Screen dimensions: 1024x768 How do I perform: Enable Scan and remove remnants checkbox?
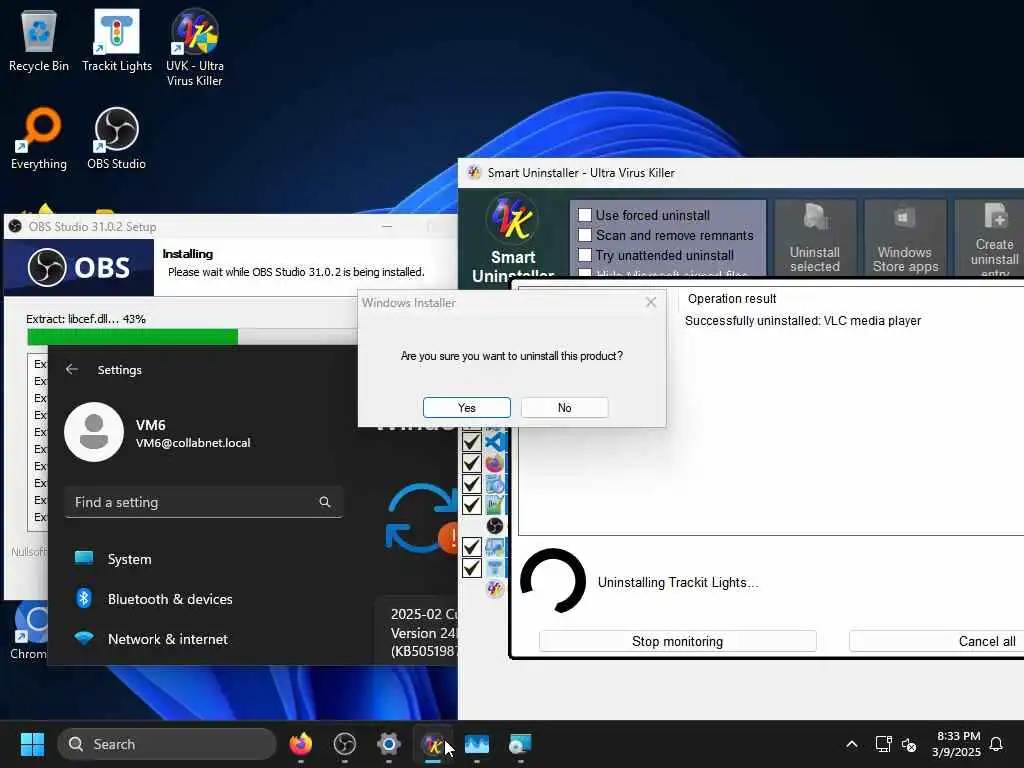(x=585, y=235)
